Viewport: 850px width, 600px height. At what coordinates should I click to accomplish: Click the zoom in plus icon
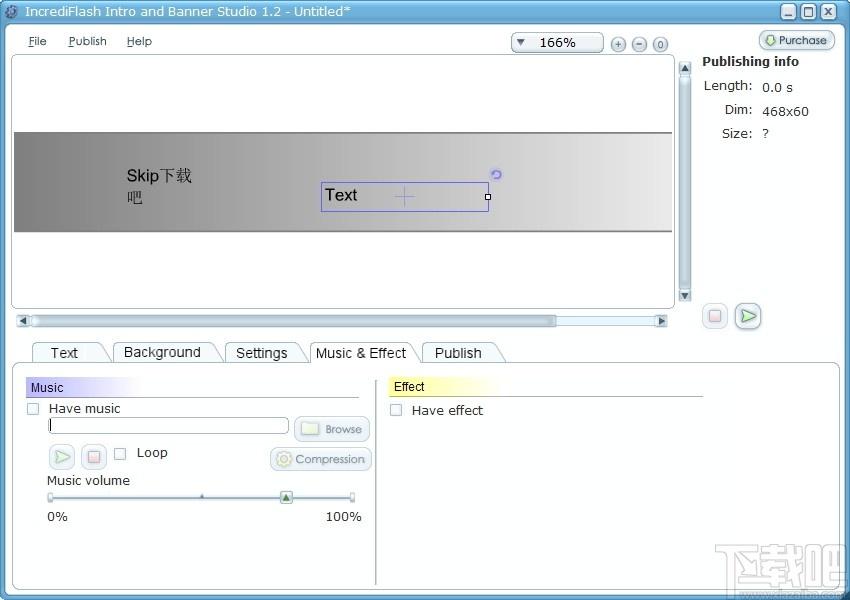coord(618,44)
